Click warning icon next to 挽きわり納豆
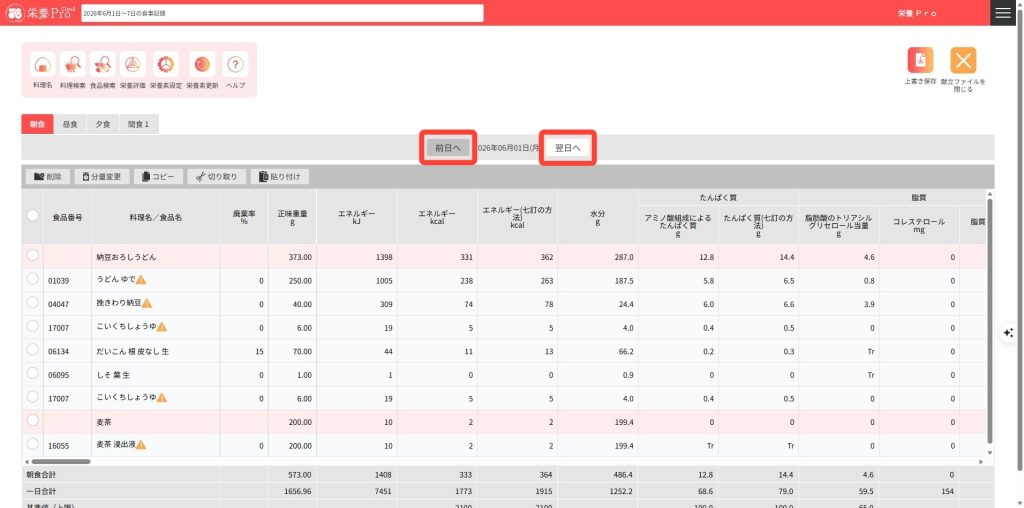The width and height of the screenshot is (1024, 508). pyautogui.click(x=147, y=303)
